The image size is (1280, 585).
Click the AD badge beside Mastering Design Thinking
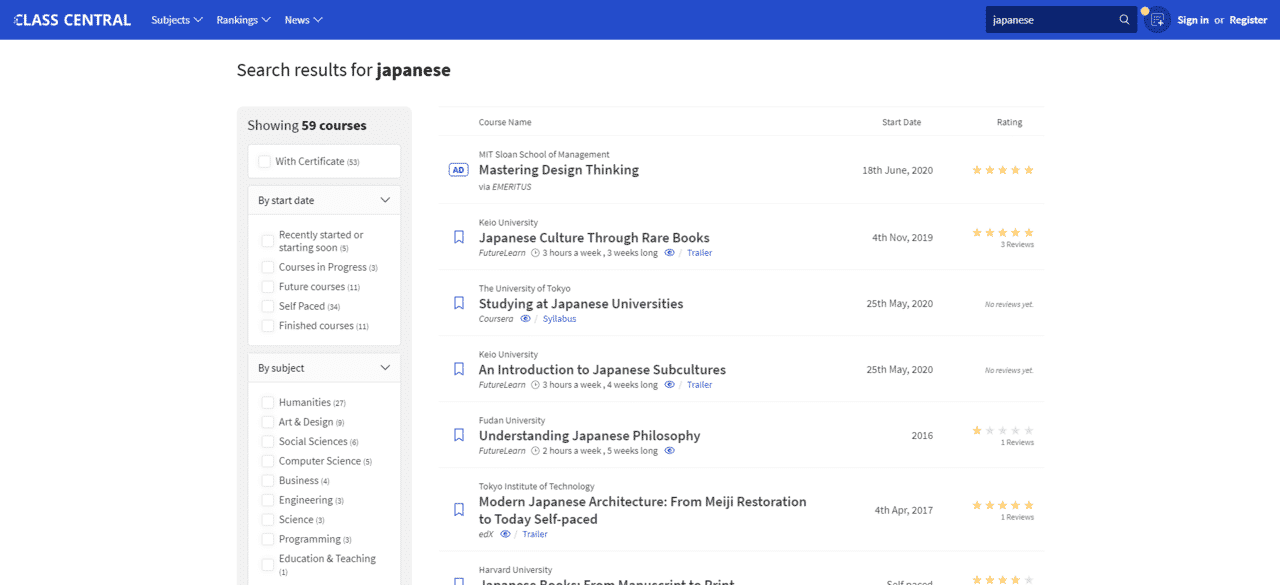point(458,170)
